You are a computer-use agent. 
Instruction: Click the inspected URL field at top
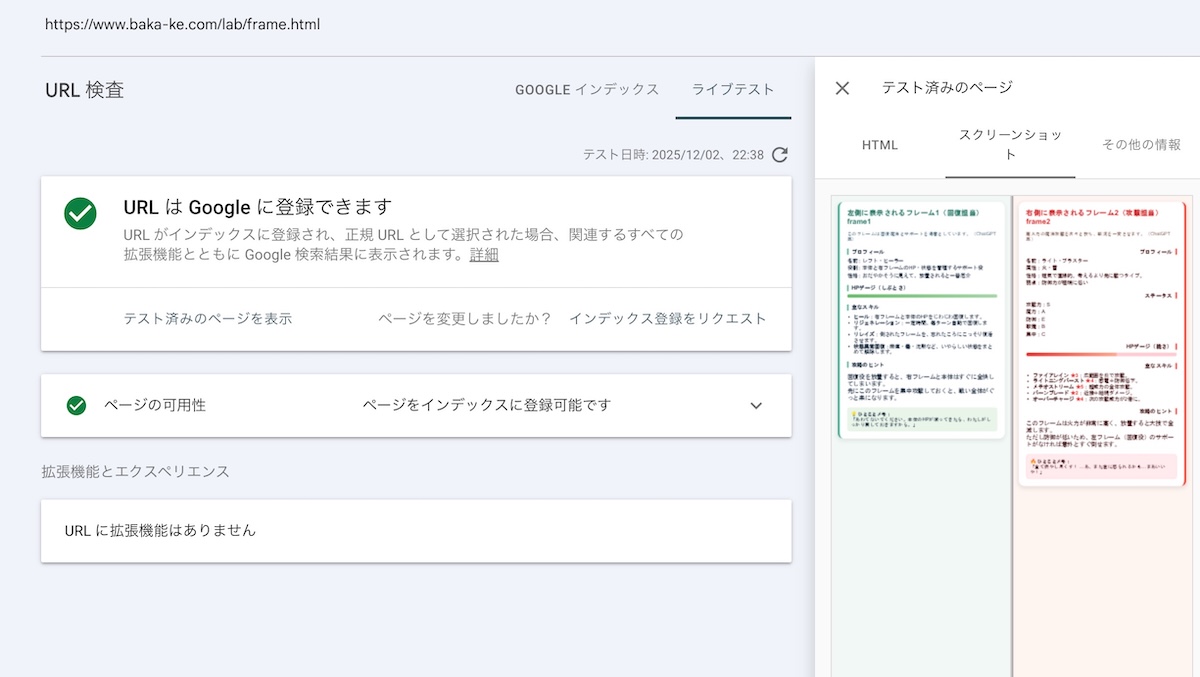pos(183,23)
